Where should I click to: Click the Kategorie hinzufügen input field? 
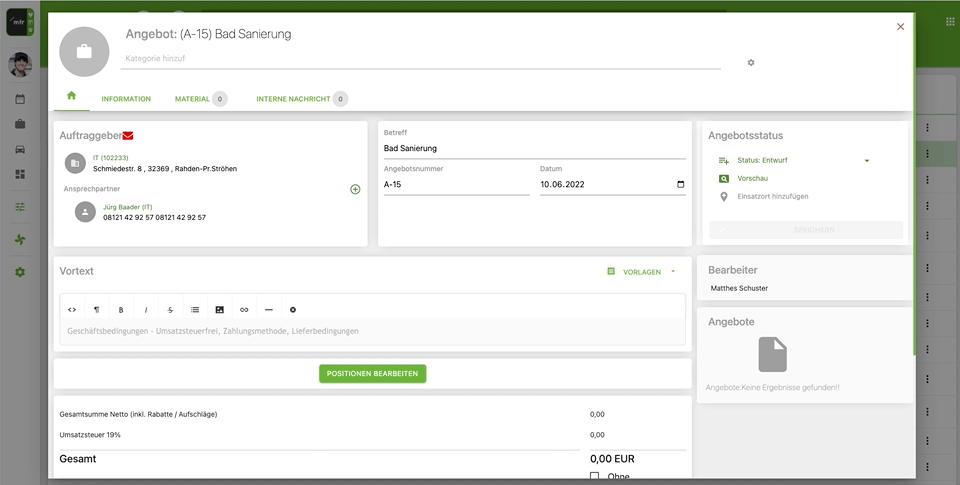[x=421, y=59]
